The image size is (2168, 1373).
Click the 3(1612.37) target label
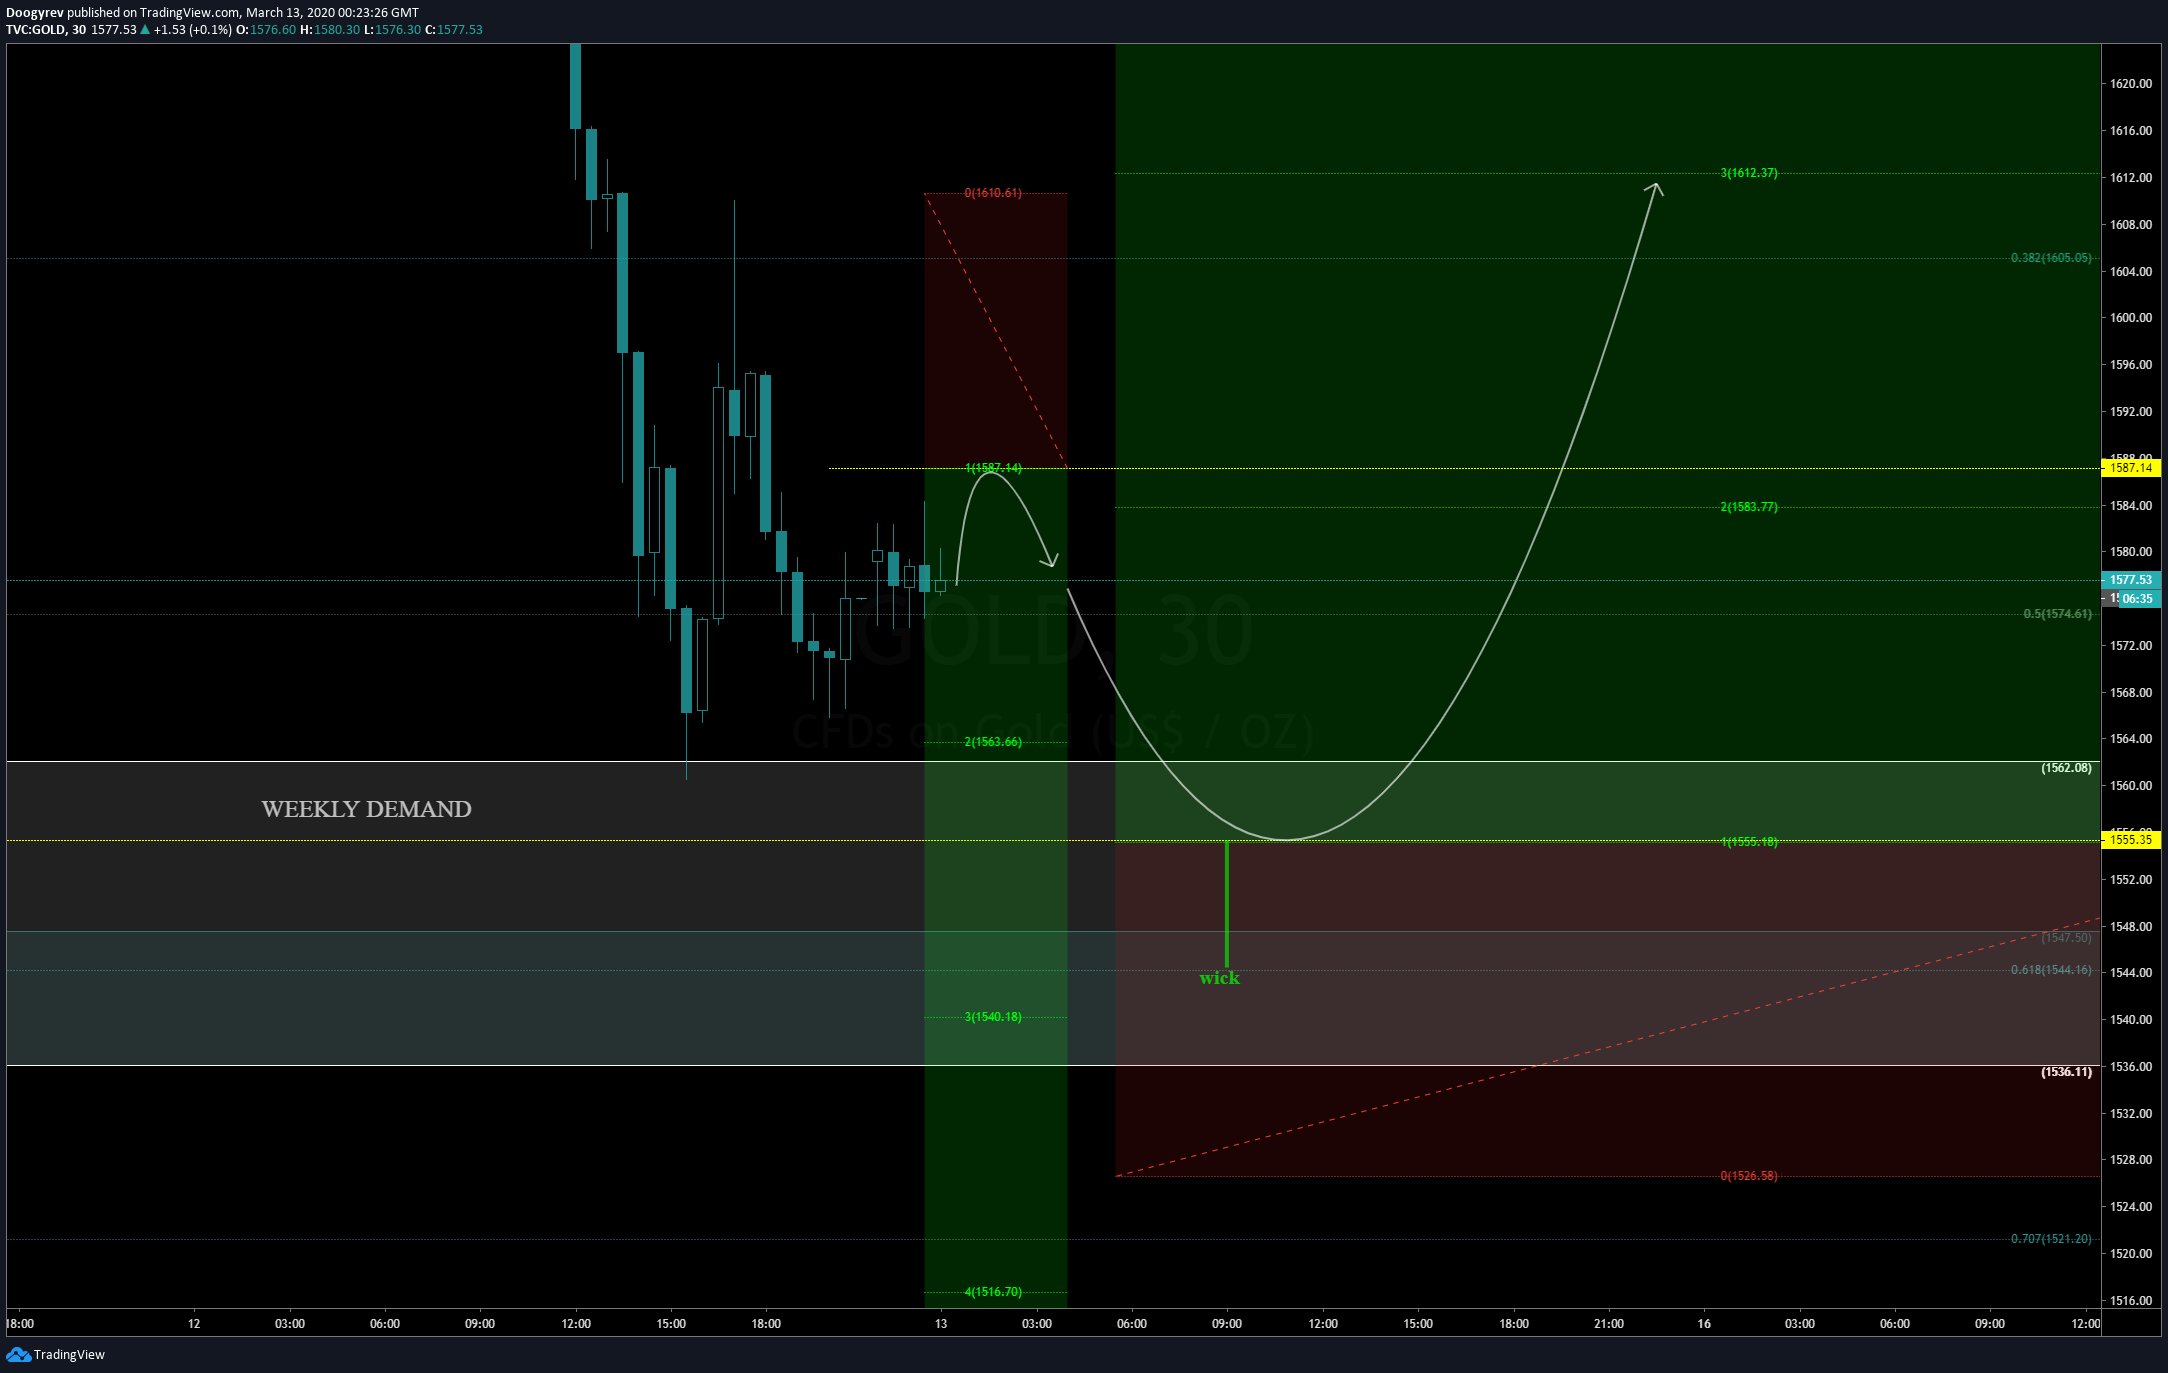coord(1749,173)
